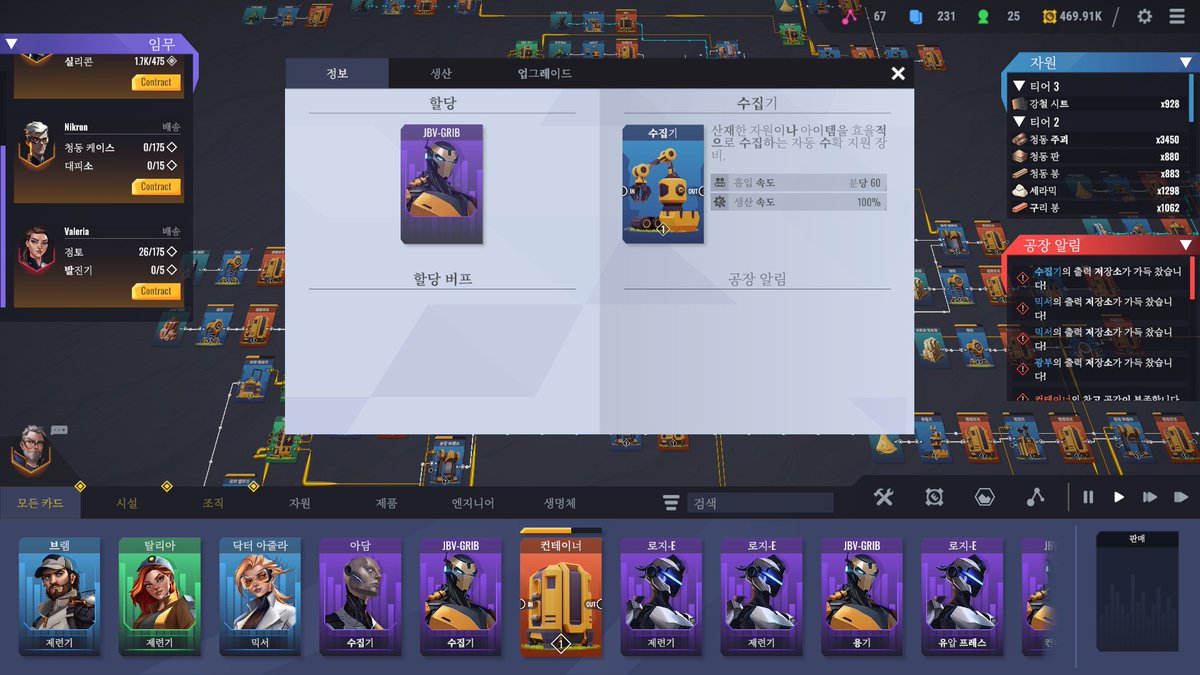This screenshot has height=675, width=1200.
Task: Select the wrench and hammer build tool
Action: 883,497
